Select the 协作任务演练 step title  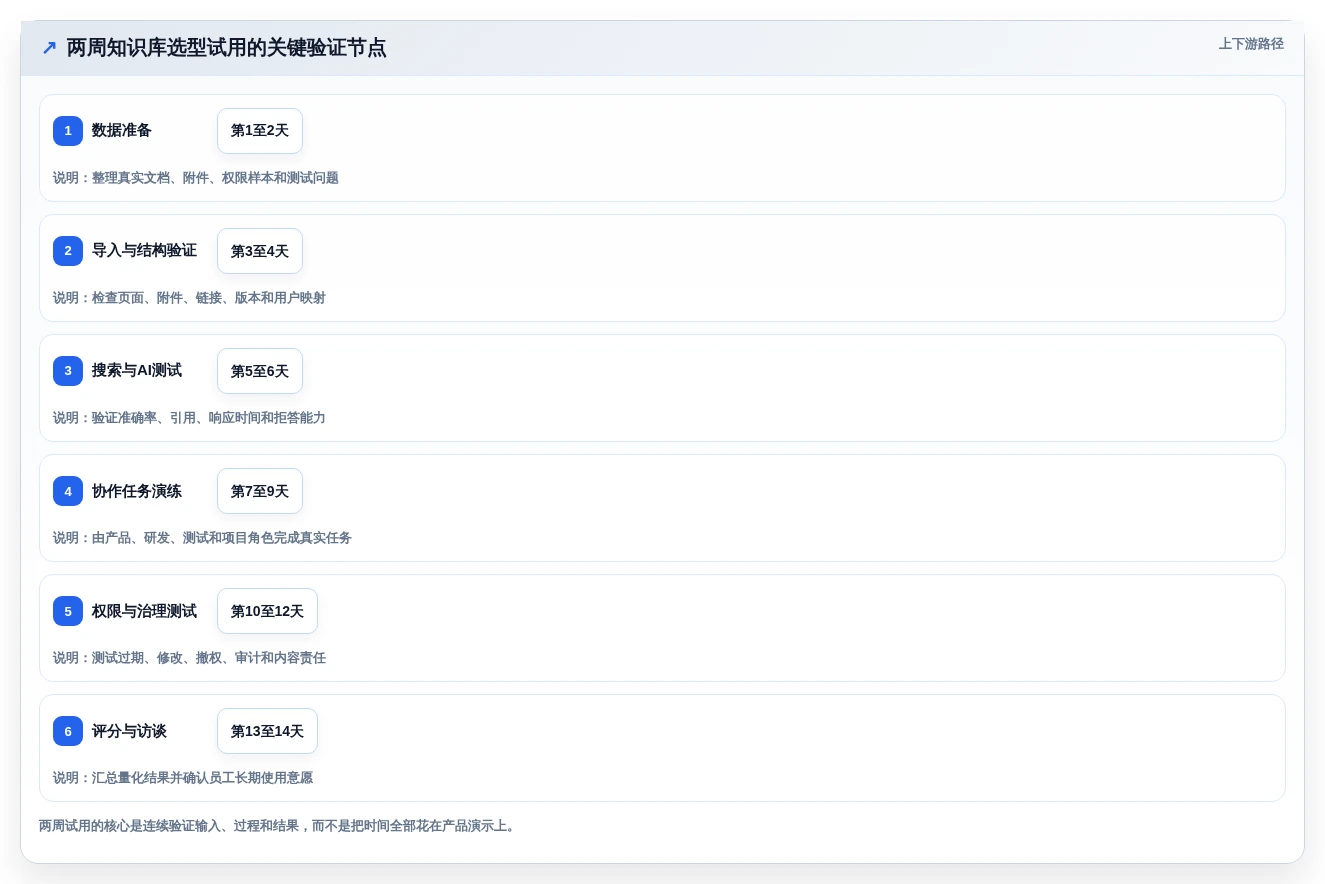[x=137, y=491]
